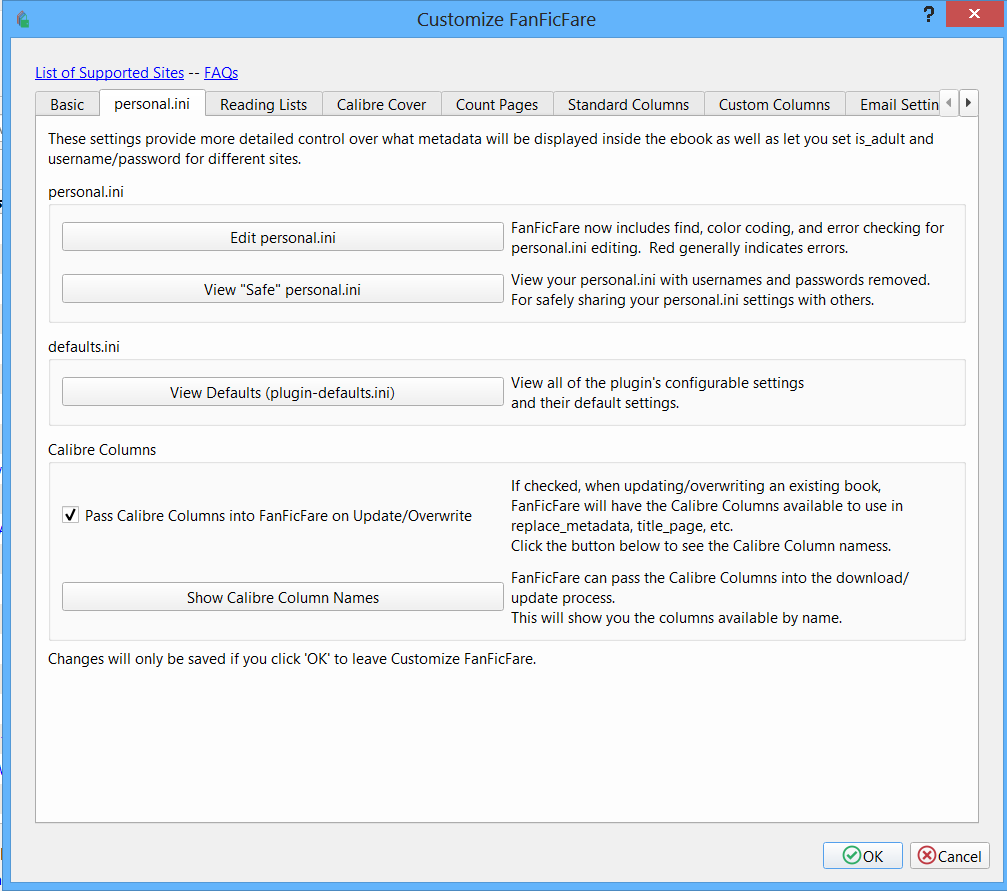1007x891 pixels.
Task: Select the personal.ini tab
Action: [152, 103]
